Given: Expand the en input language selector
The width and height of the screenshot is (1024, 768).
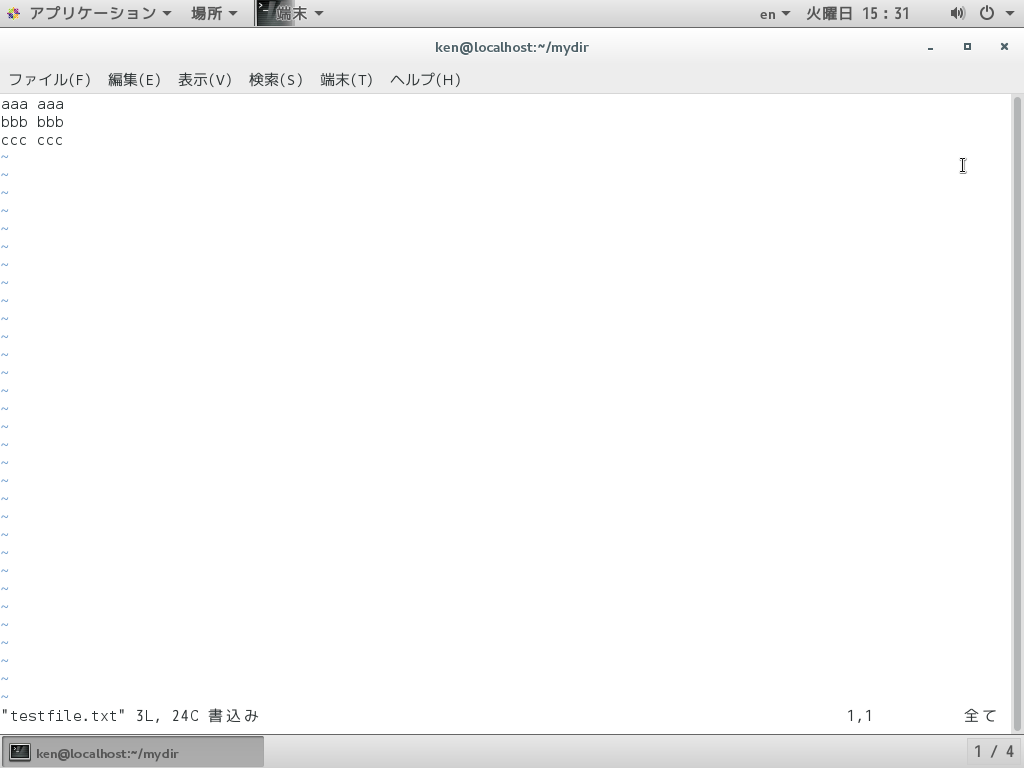Looking at the screenshot, I should click(775, 13).
